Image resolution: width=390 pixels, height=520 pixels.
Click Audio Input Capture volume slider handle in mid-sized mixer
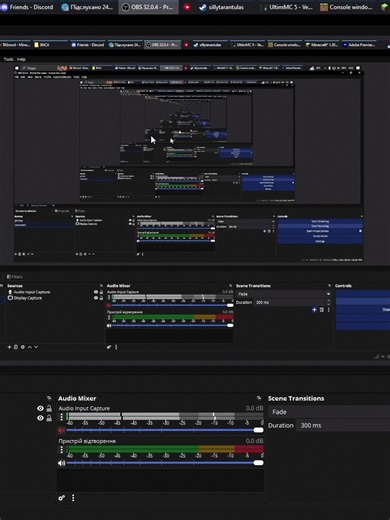click(230, 305)
